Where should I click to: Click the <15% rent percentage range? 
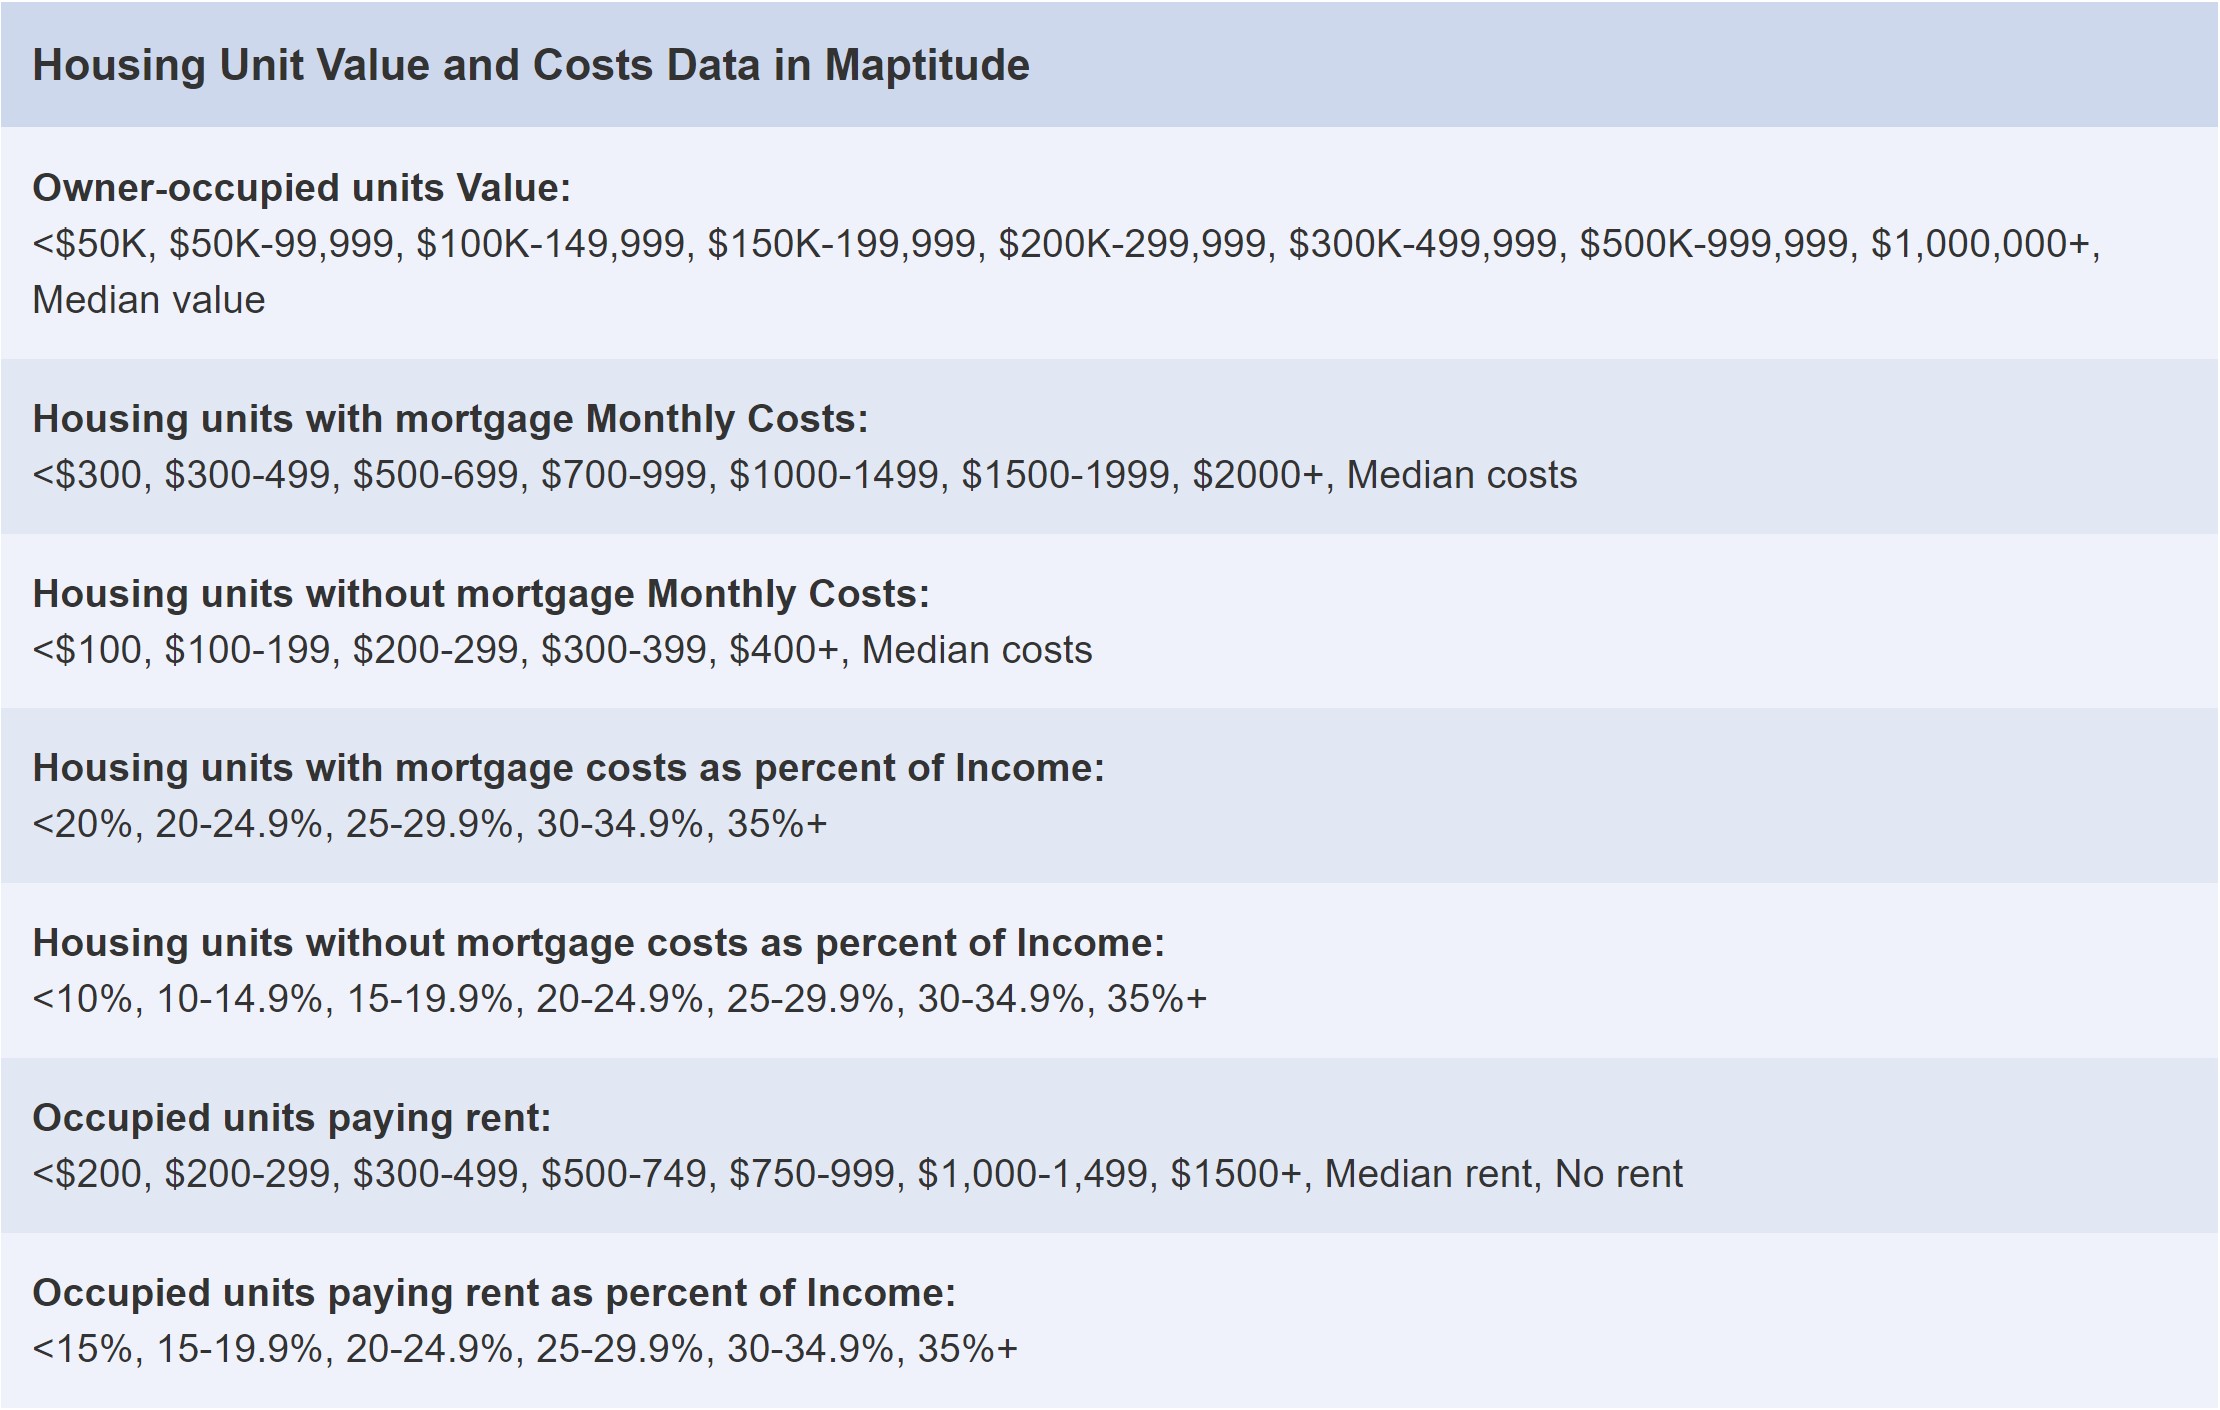82,1349
